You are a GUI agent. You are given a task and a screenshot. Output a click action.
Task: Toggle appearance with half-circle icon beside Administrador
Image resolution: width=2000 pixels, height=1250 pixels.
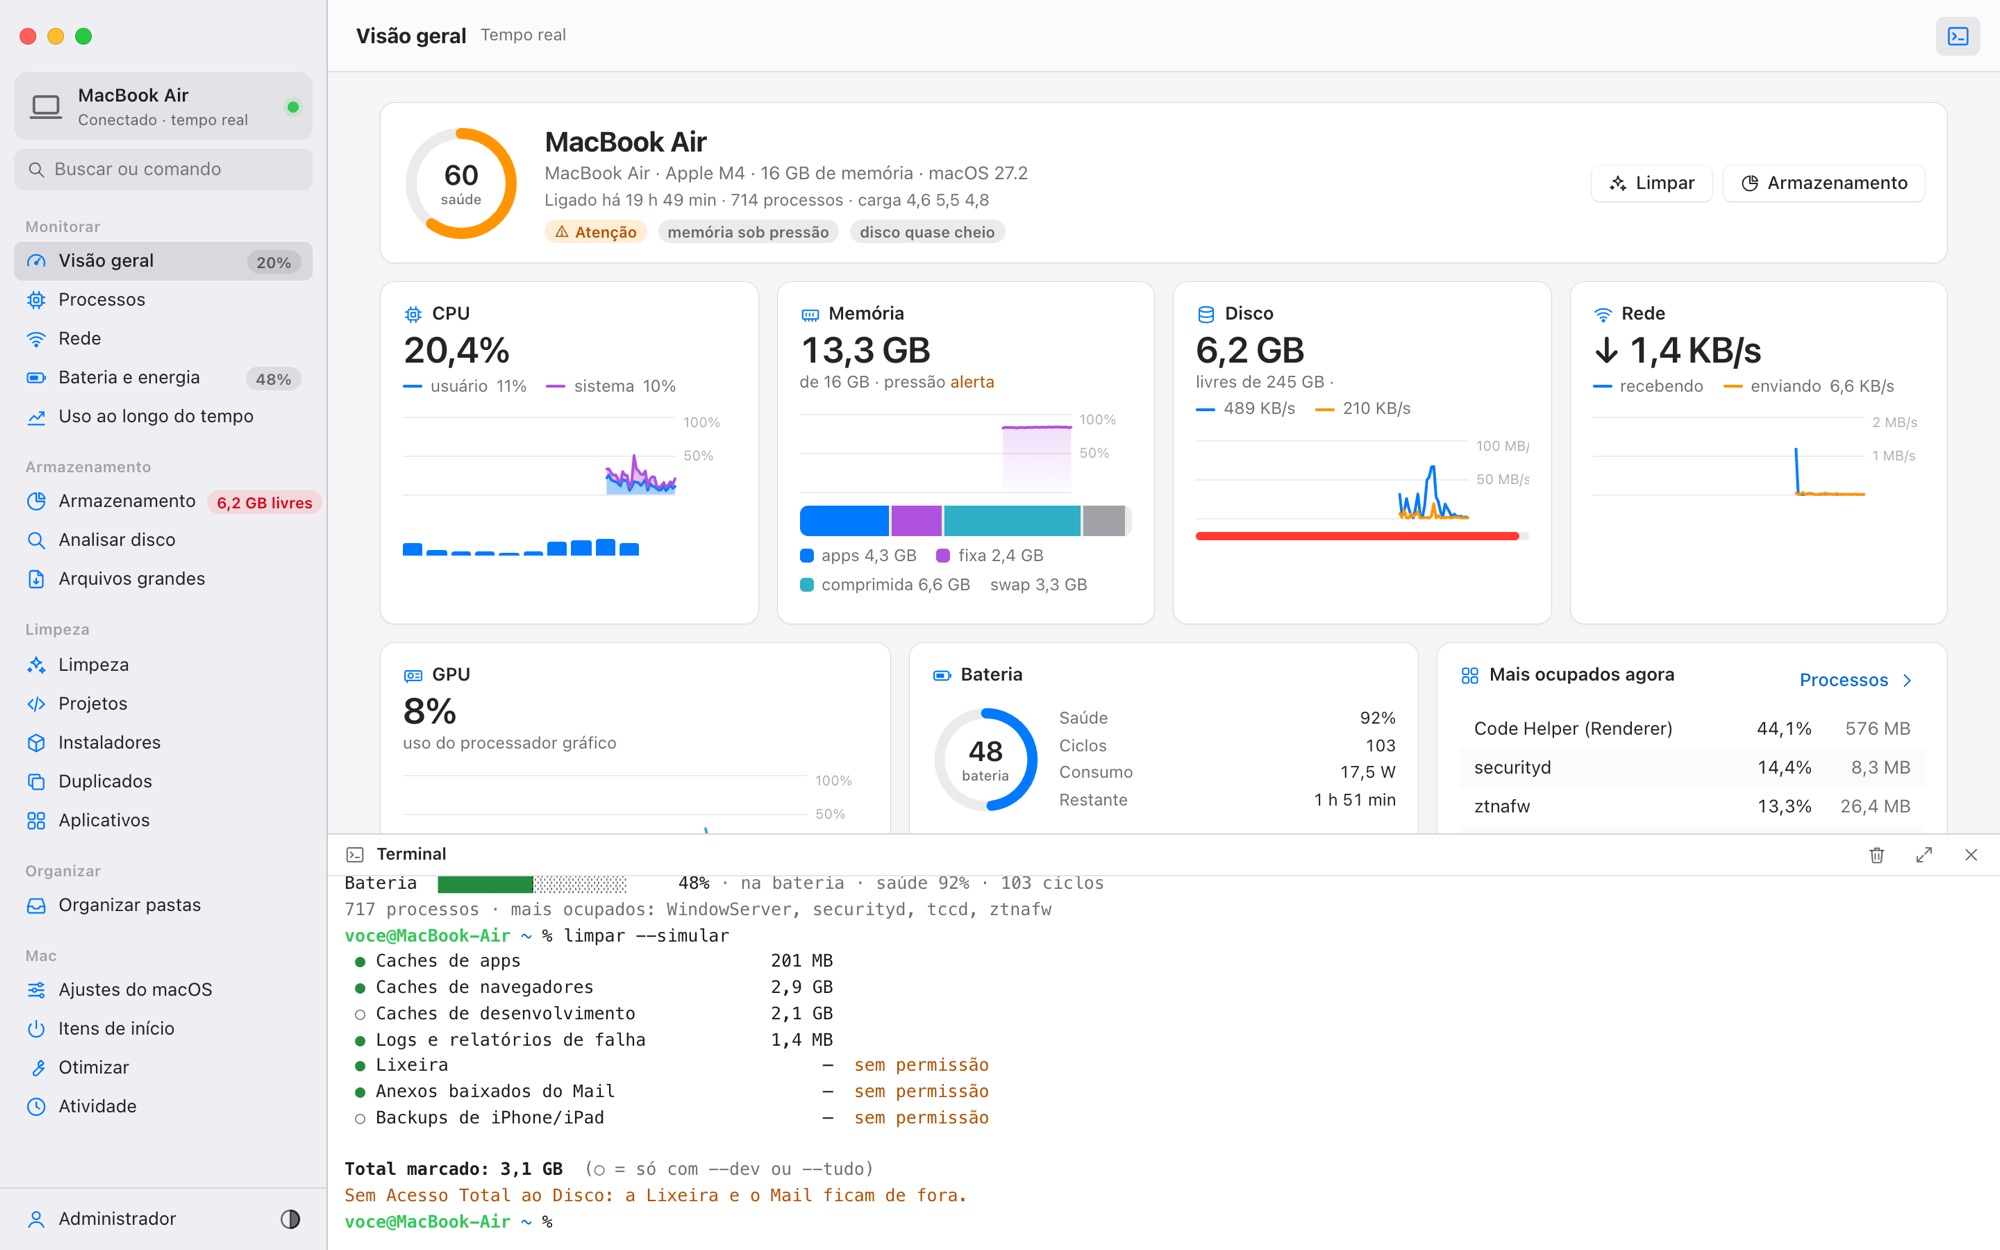point(290,1219)
